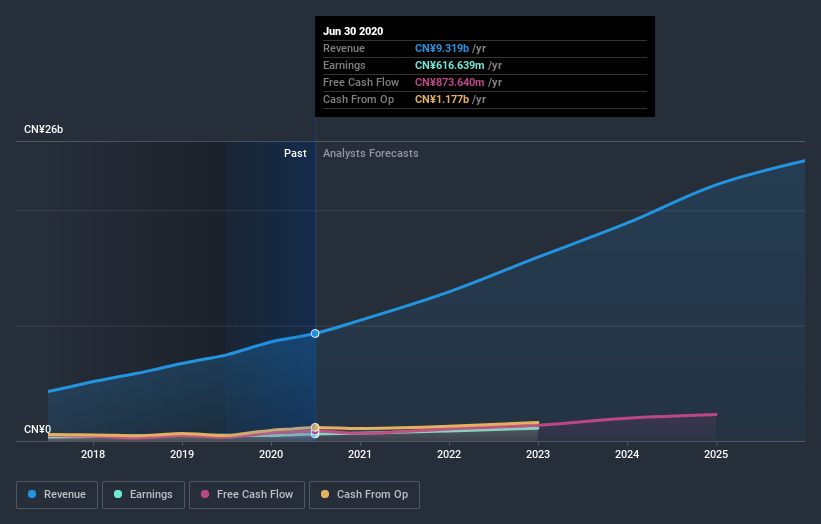821x524 pixels.
Task: Click the Analysts Forecasts label
Action: tap(371, 153)
